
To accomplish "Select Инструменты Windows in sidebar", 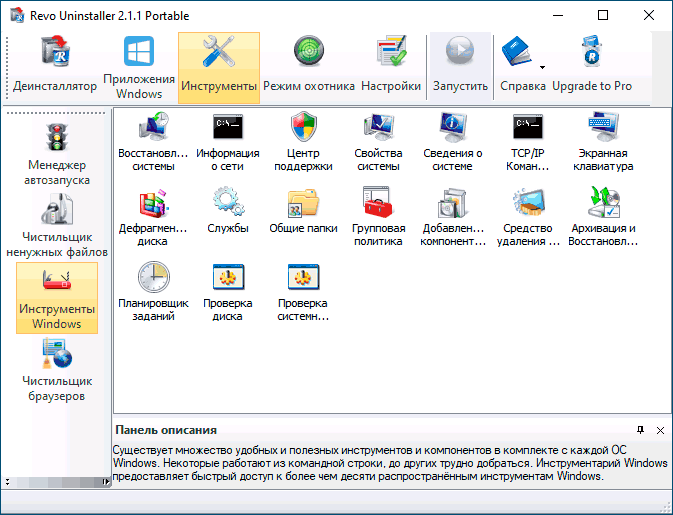I will tap(57, 298).
